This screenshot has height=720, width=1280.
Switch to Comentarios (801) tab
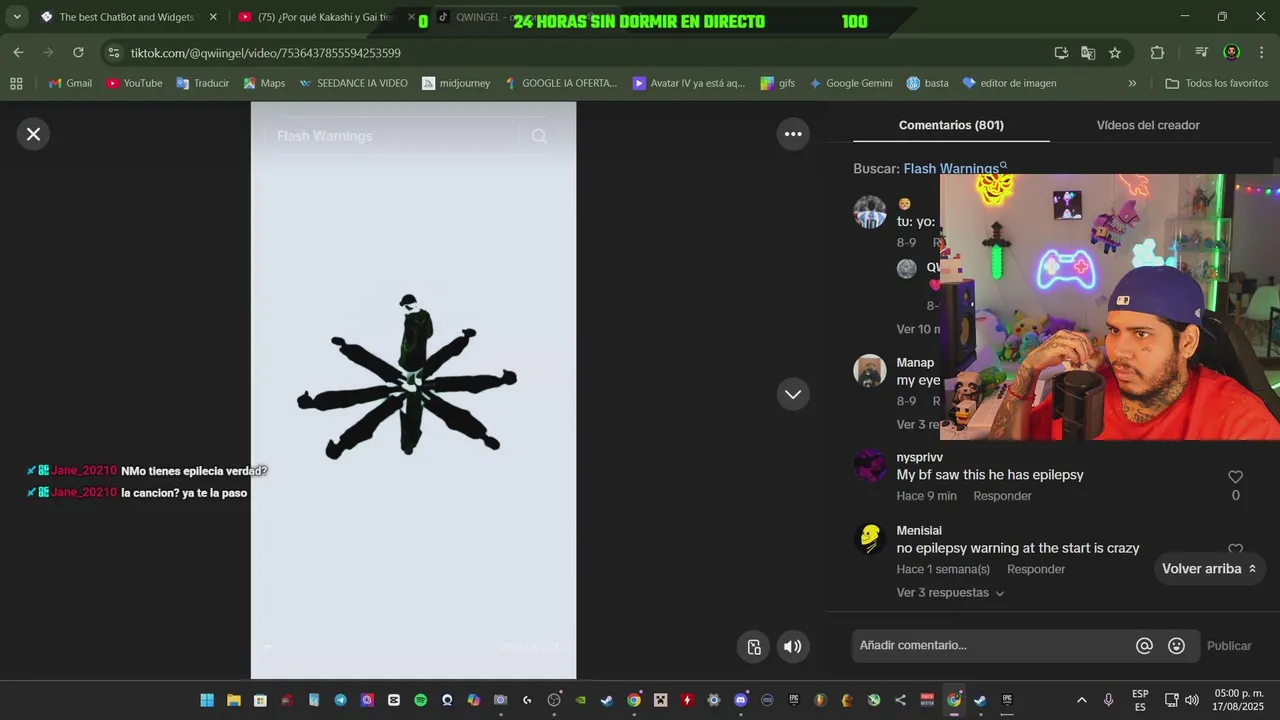(951, 125)
